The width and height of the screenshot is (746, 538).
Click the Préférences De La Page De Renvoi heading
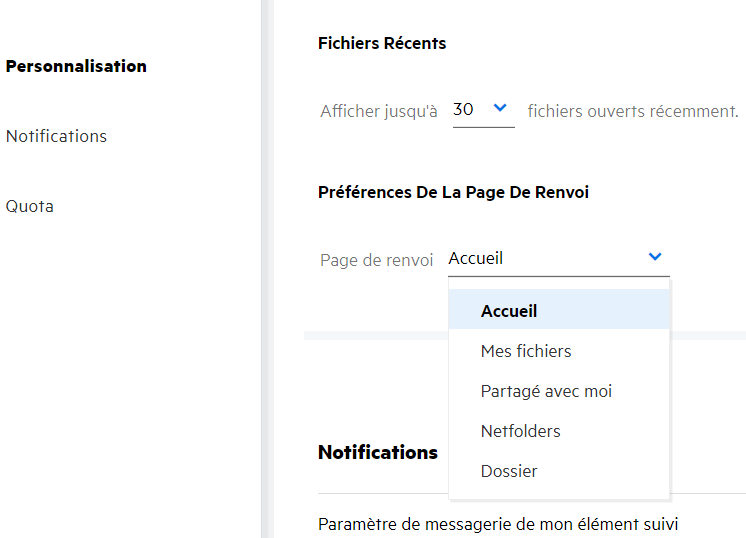(453, 192)
